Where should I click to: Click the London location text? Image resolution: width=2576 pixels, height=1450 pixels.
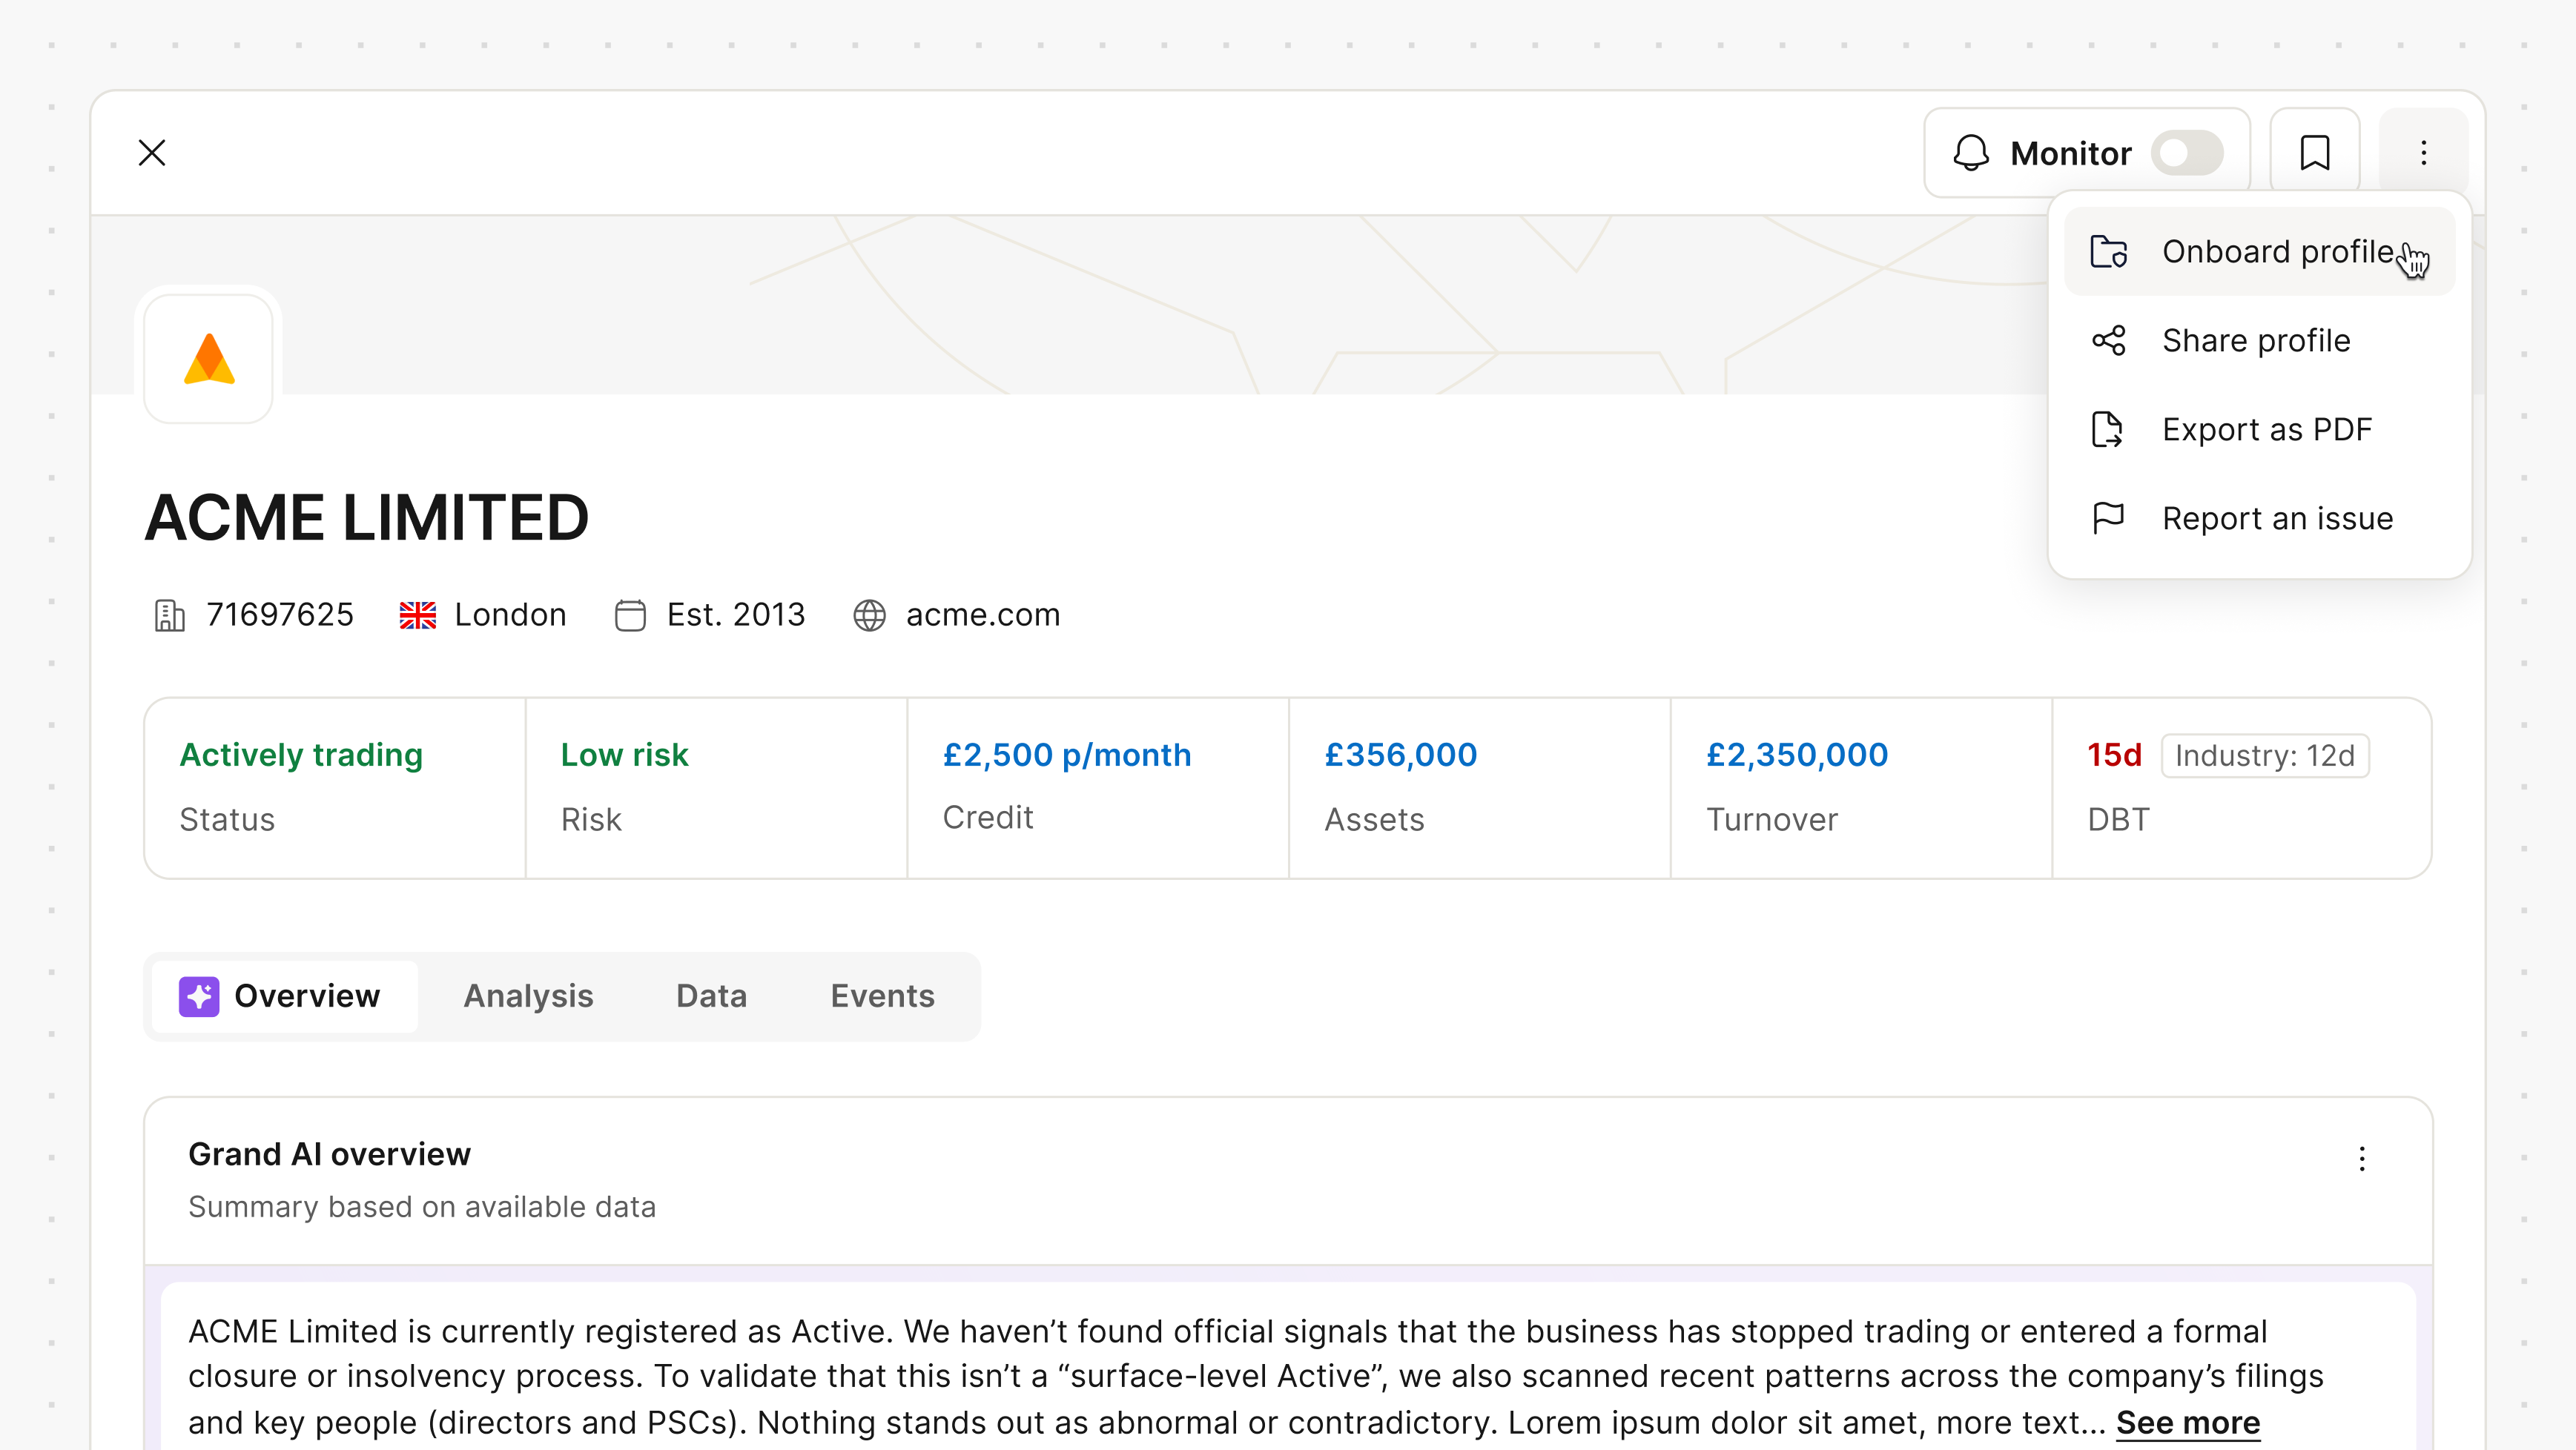[510, 615]
